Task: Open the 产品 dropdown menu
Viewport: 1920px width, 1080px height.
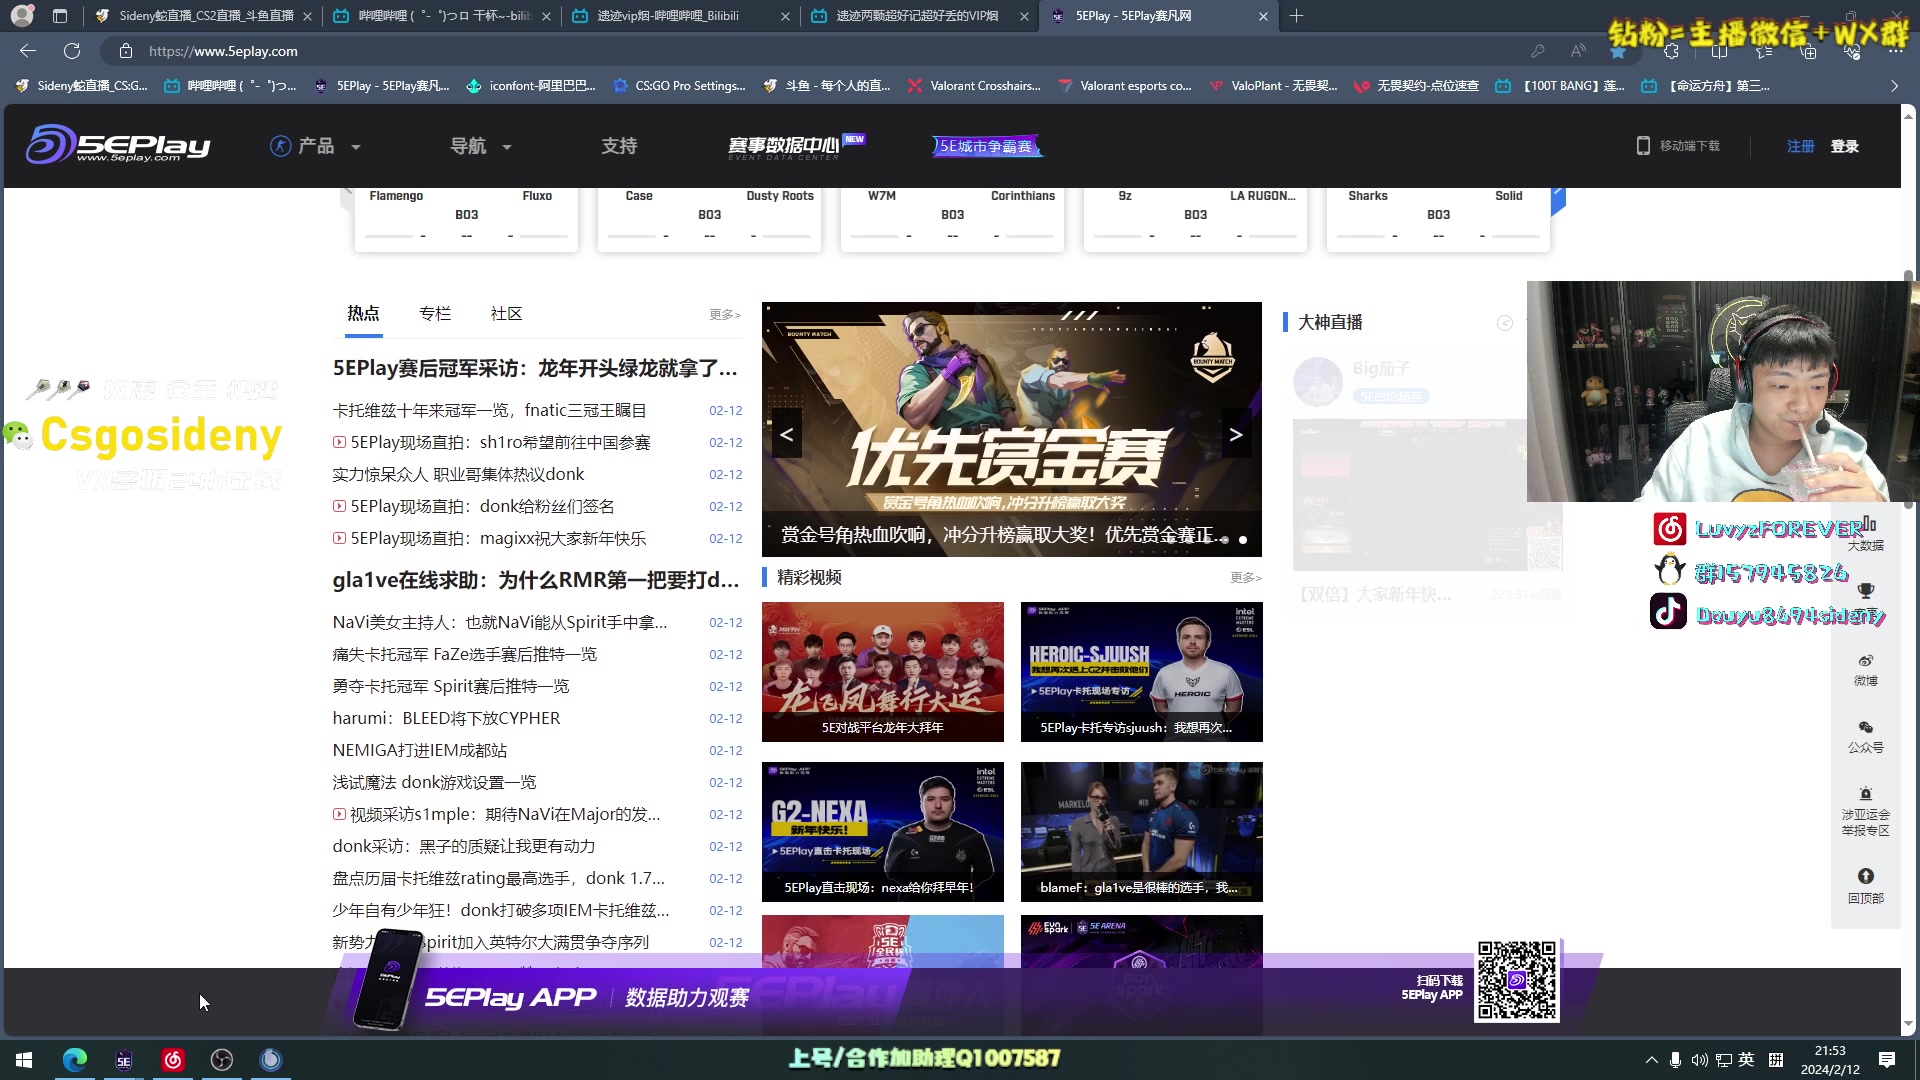Action: (x=315, y=146)
